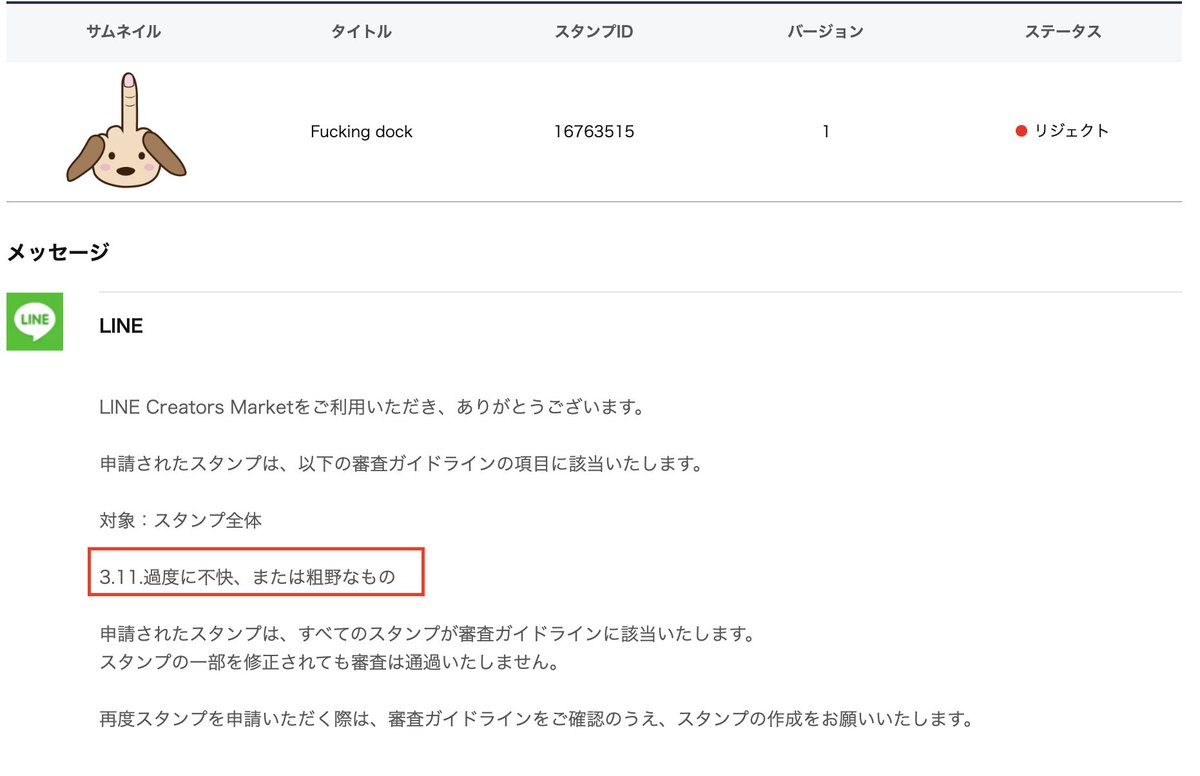This screenshot has height=776, width=1200.
Task: Click the LINE sender name
Action: (x=121, y=326)
